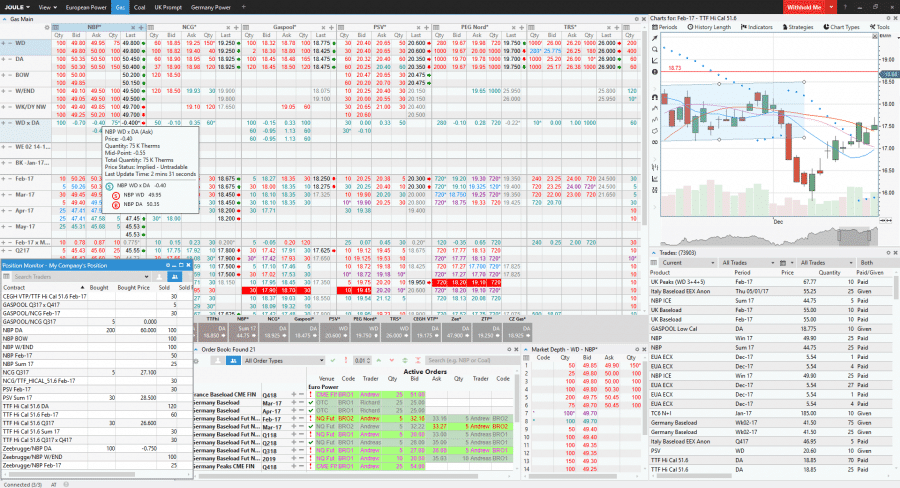Collapse the Market Depth WD NBP panel

pos(526,349)
